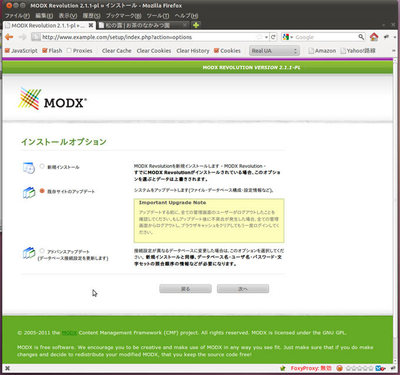Click the search magnifier icon

361,37
